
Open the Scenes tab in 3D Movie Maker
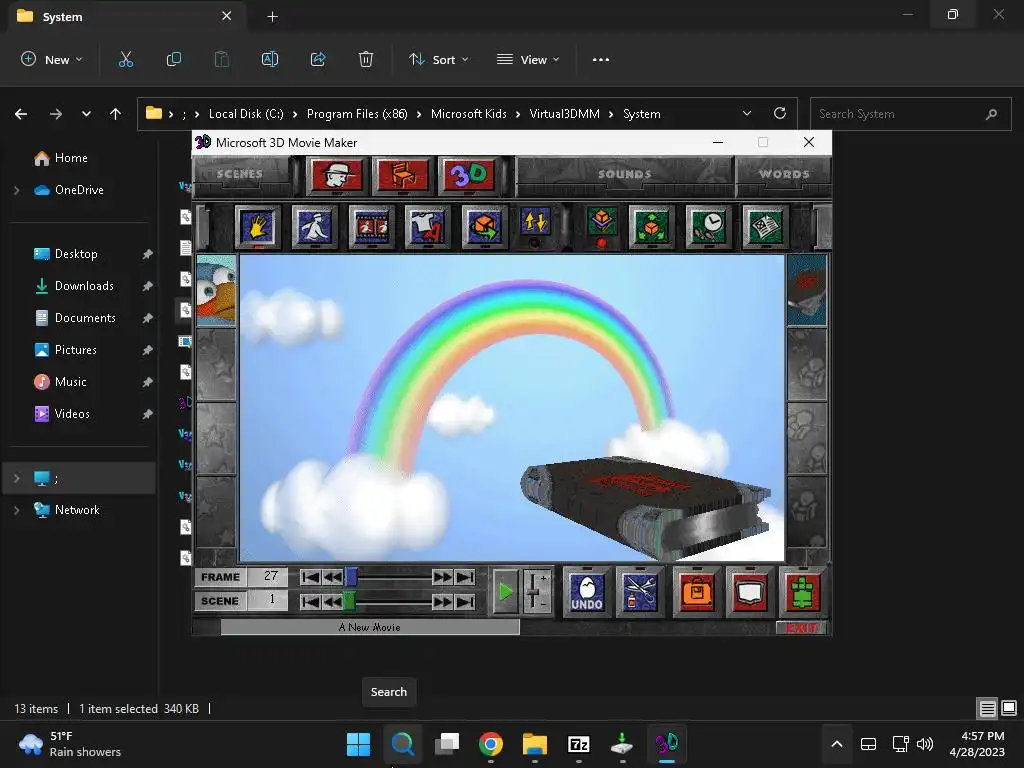[x=240, y=175]
